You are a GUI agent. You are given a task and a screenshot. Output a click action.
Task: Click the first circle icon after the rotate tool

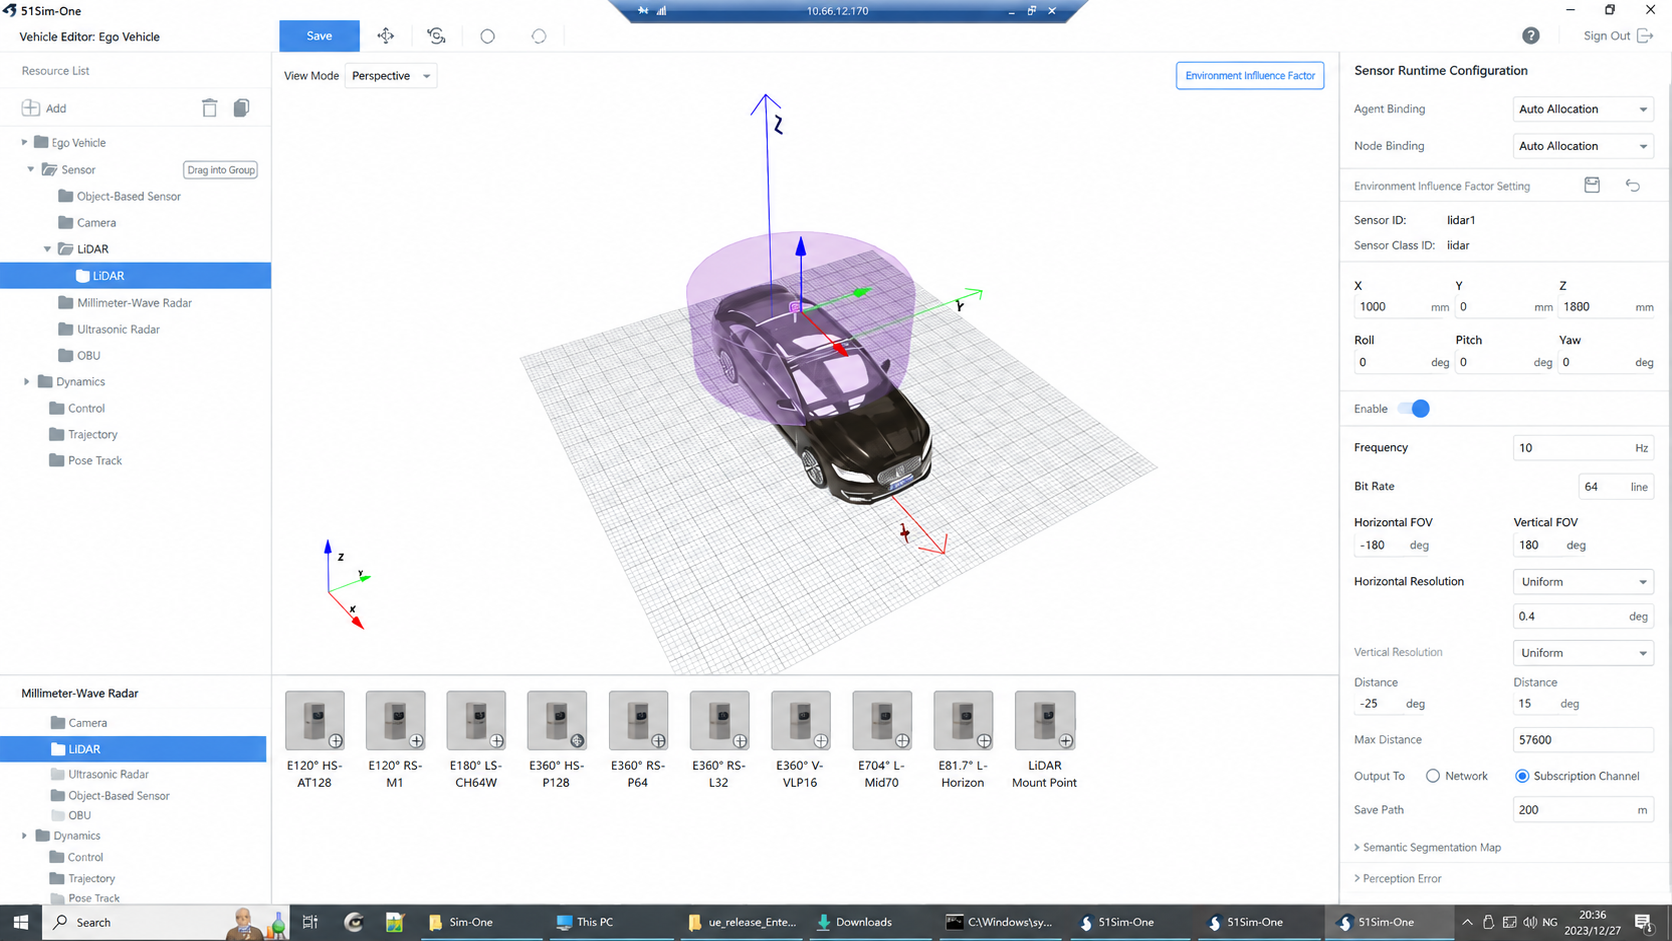point(488,36)
